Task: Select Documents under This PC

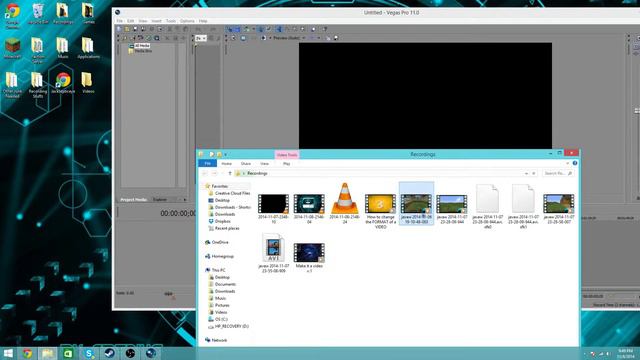Action: (222, 284)
